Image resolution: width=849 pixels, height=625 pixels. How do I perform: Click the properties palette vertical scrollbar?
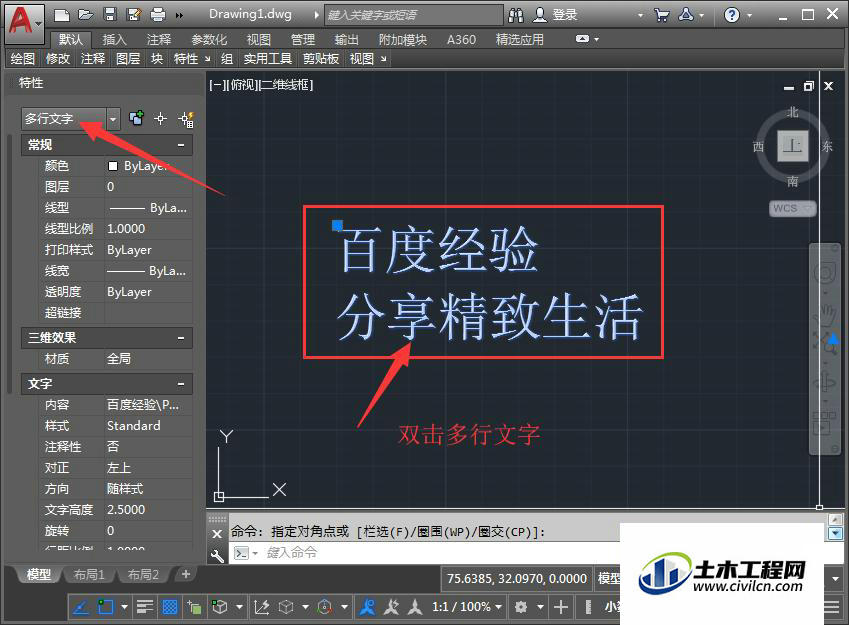point(9,263)
